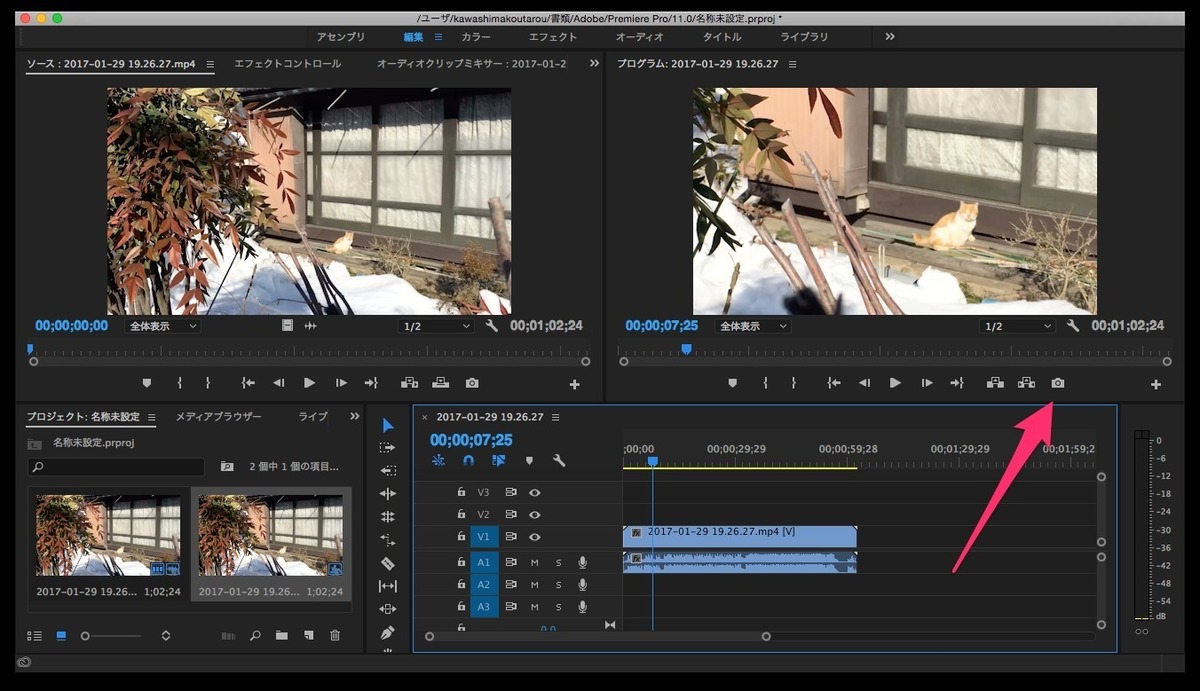Toggle snapping with the magnet icon
The image size is (1200, 691).
point(468,460)
